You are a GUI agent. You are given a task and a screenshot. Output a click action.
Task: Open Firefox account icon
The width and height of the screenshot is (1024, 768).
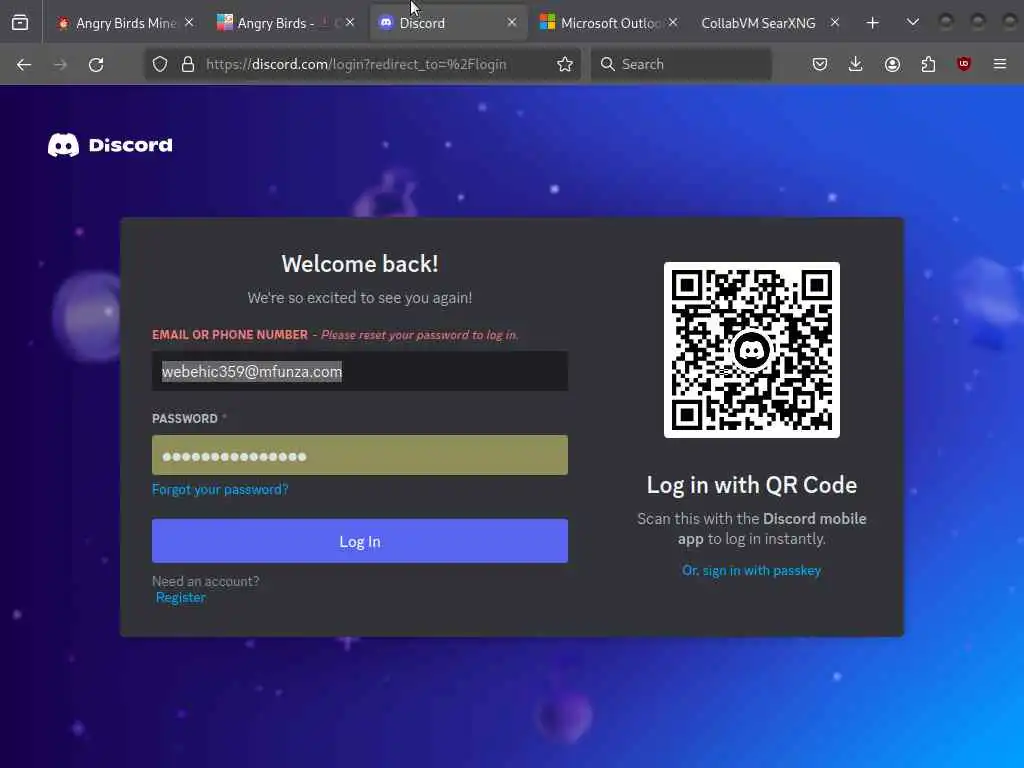coord(892,64)
